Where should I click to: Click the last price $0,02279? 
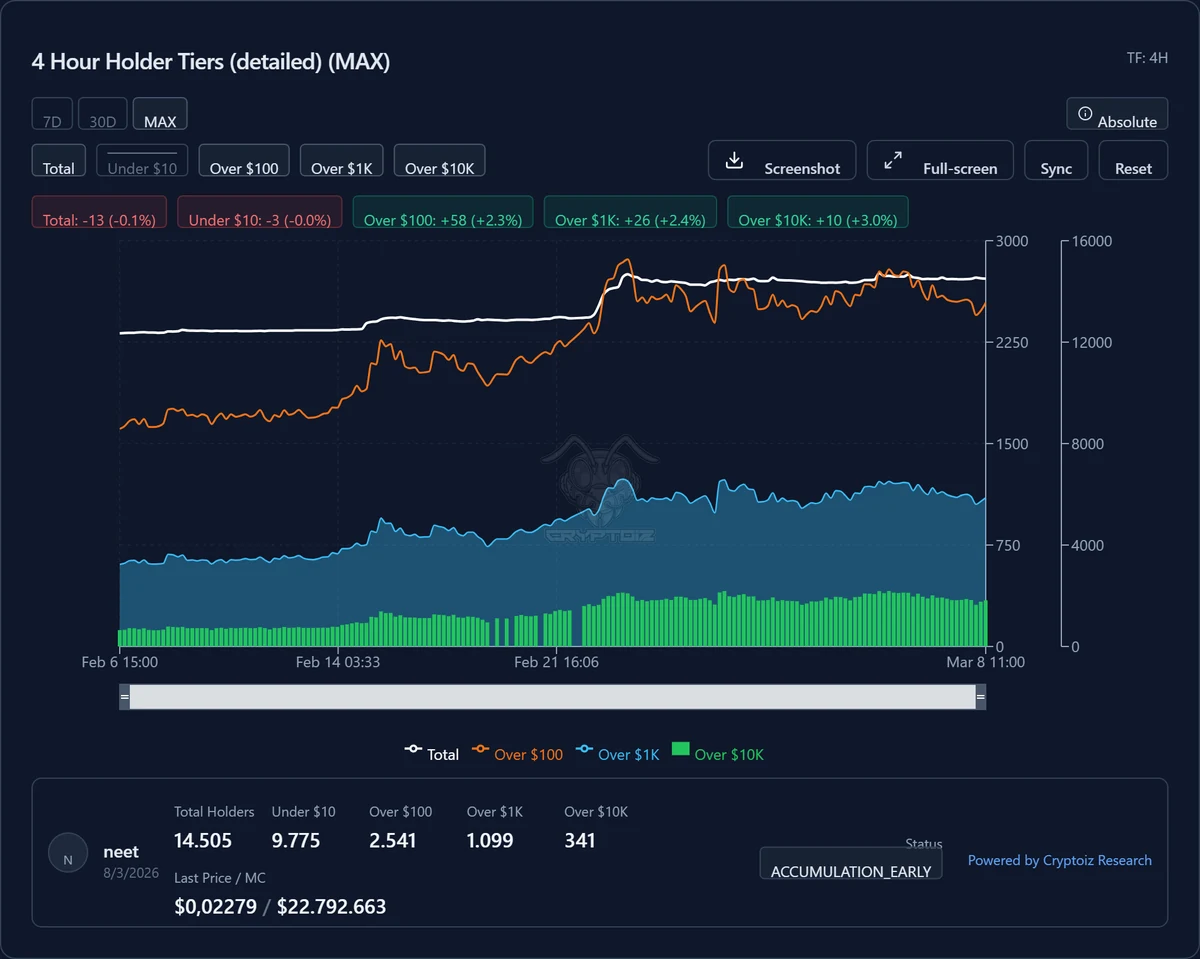click(216, 907)
